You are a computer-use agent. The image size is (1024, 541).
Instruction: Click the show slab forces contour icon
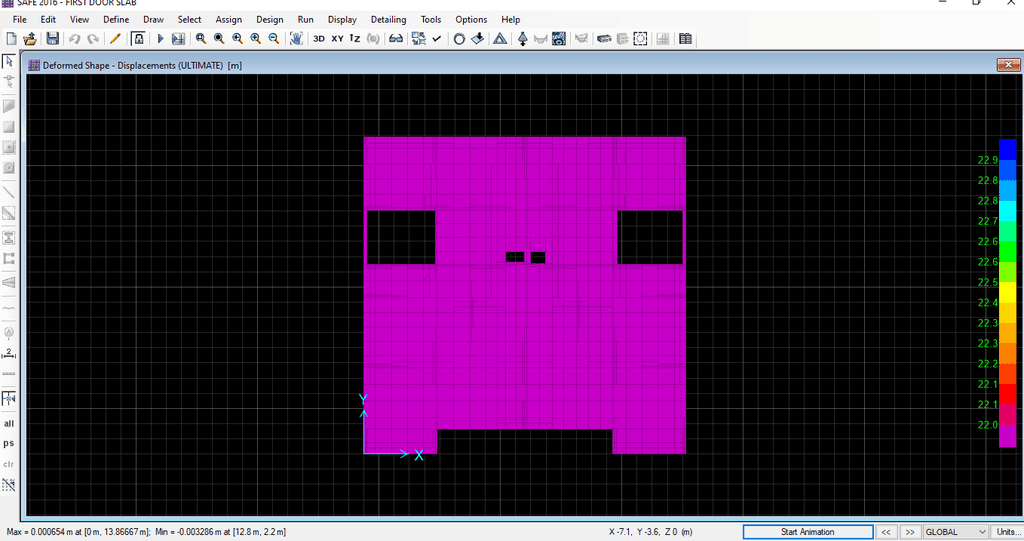point(558,39)
